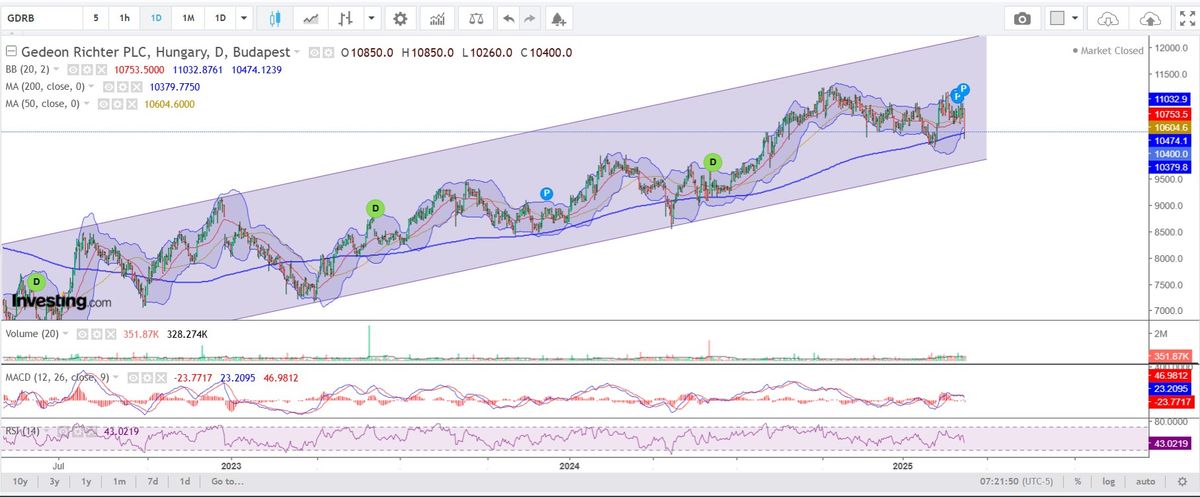Remove the MACD indicator

161,378
